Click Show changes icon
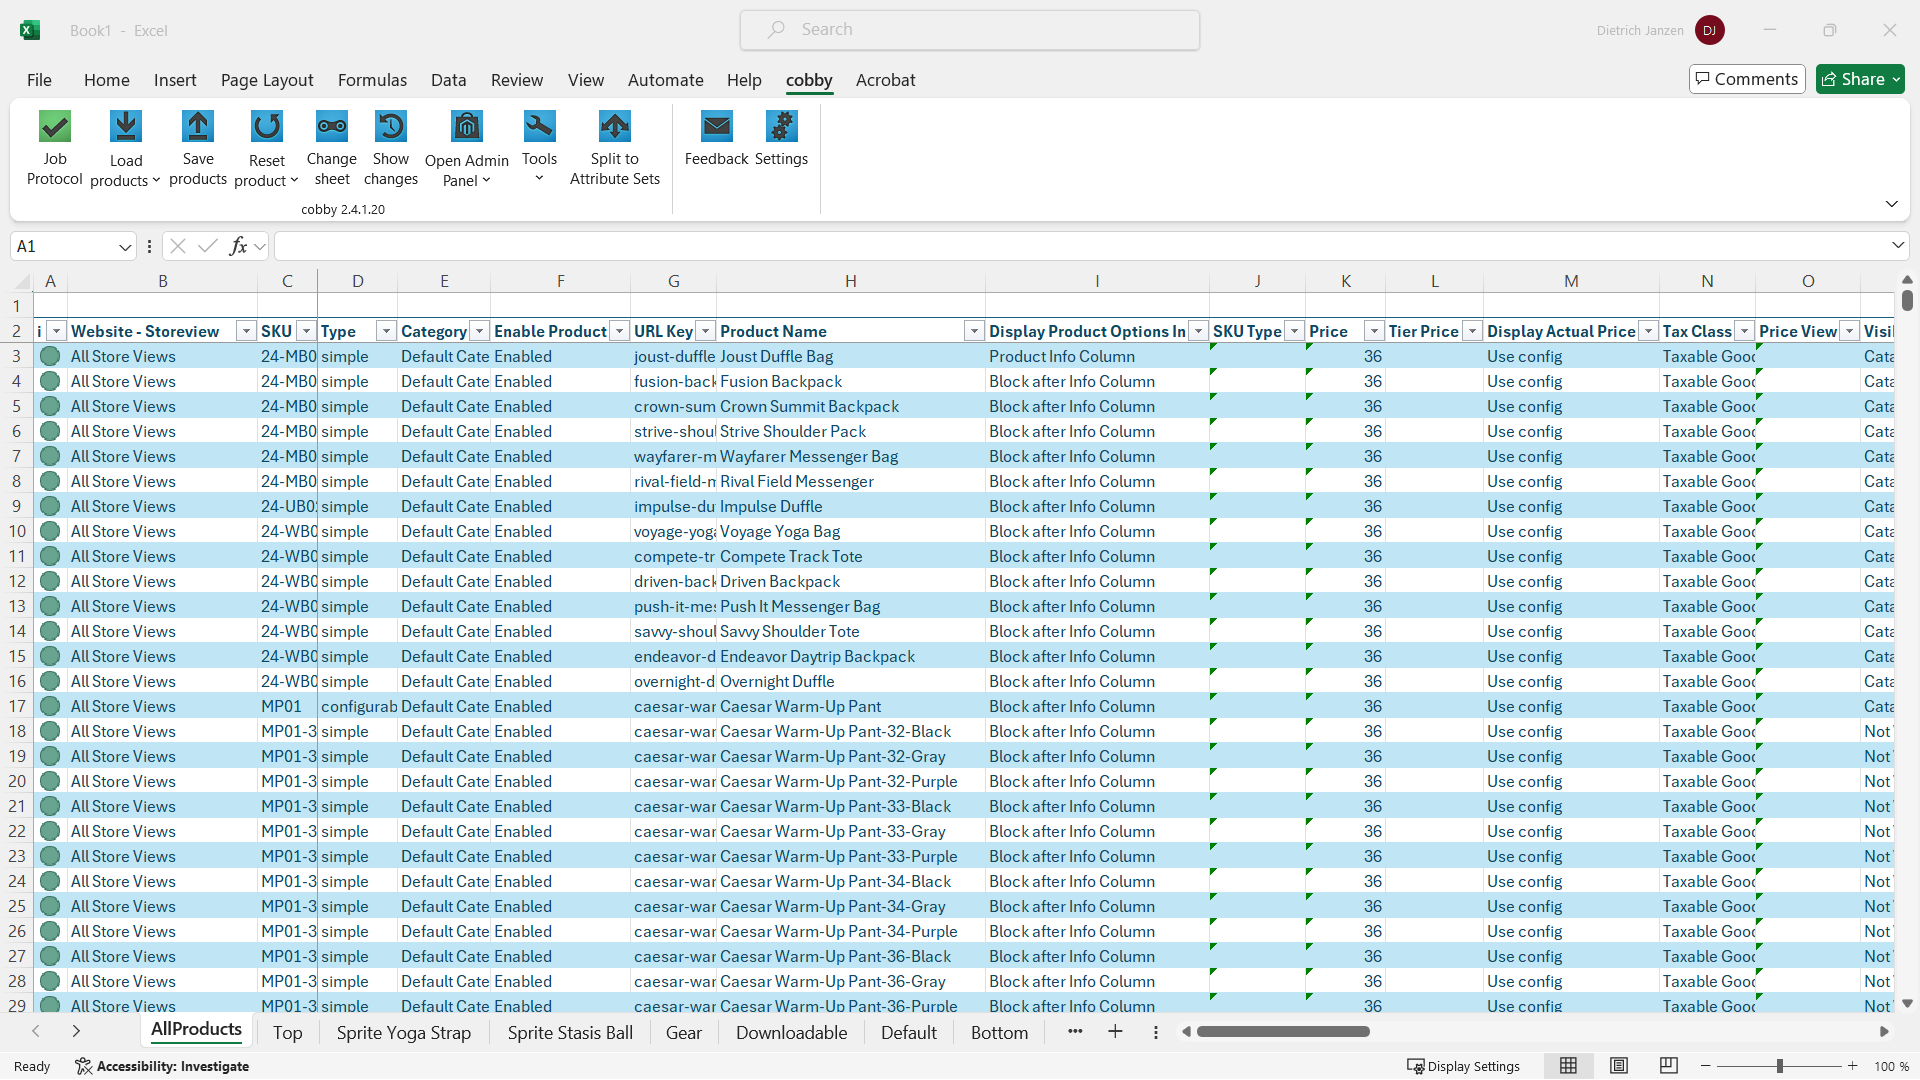Screen dimensions: 1920x1080 [x=390, y=128]
